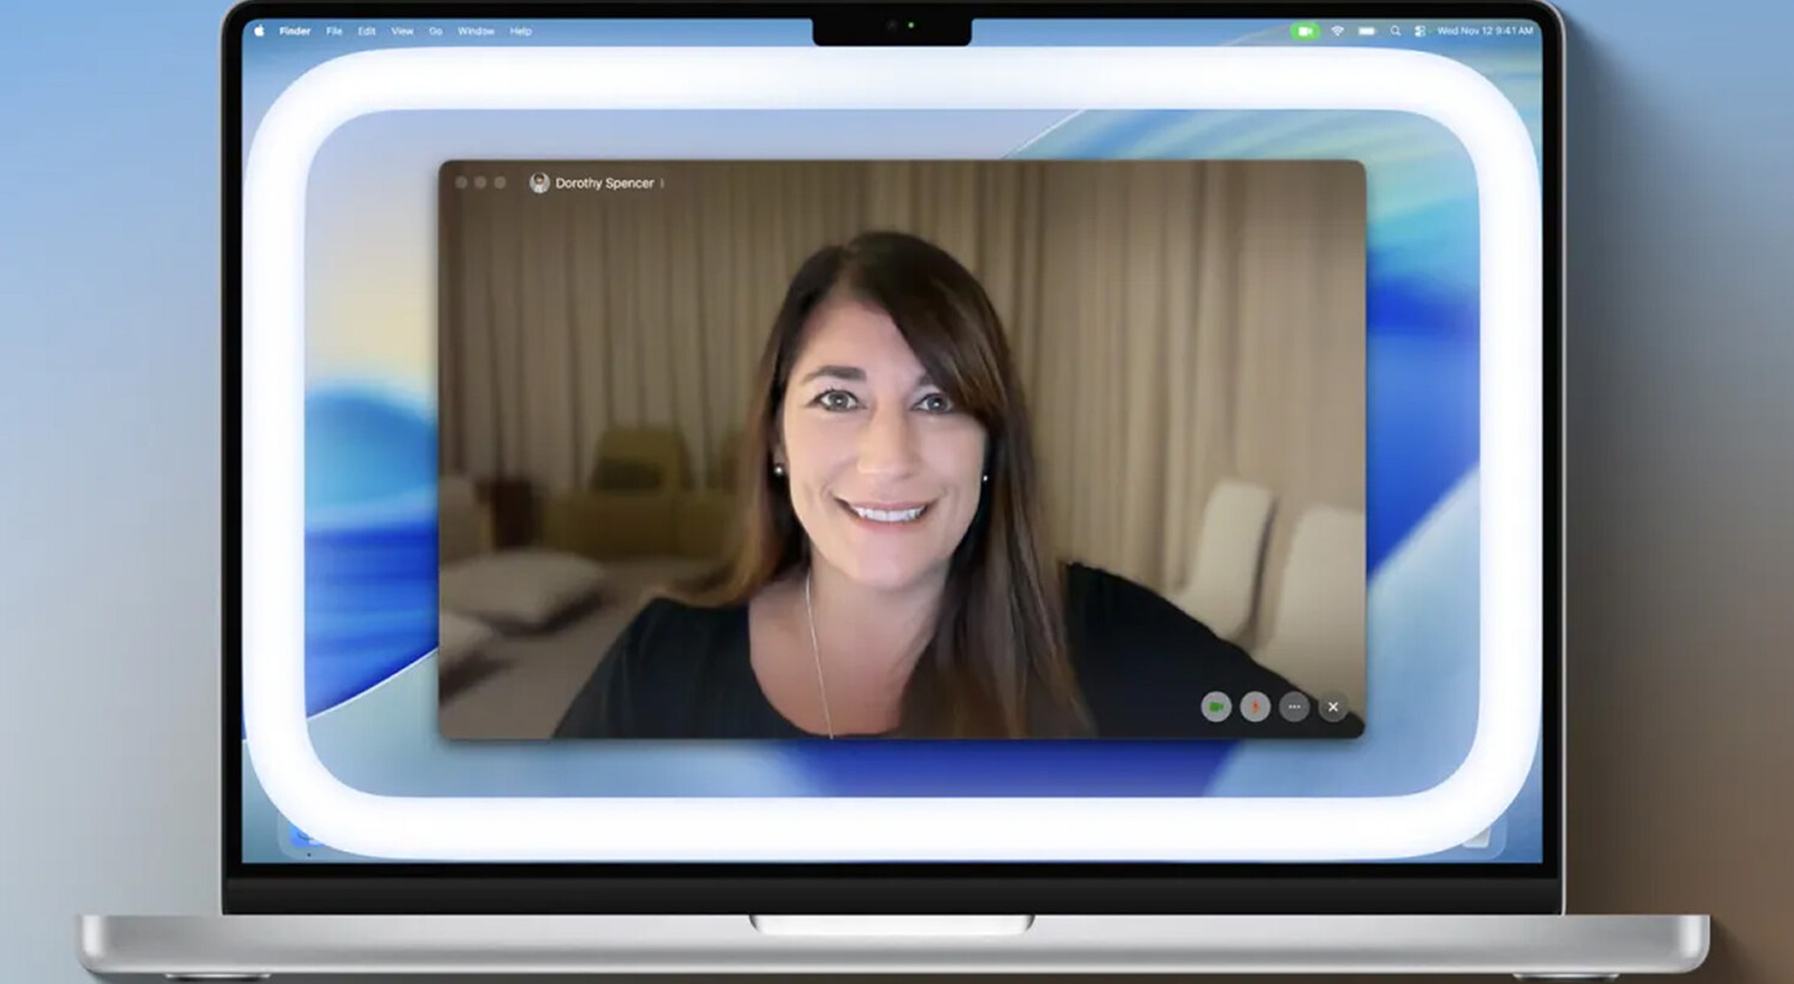The height and width of the screenshot is (984, 1794).
Task: Open the Help menu
Action: coord(521,31)
